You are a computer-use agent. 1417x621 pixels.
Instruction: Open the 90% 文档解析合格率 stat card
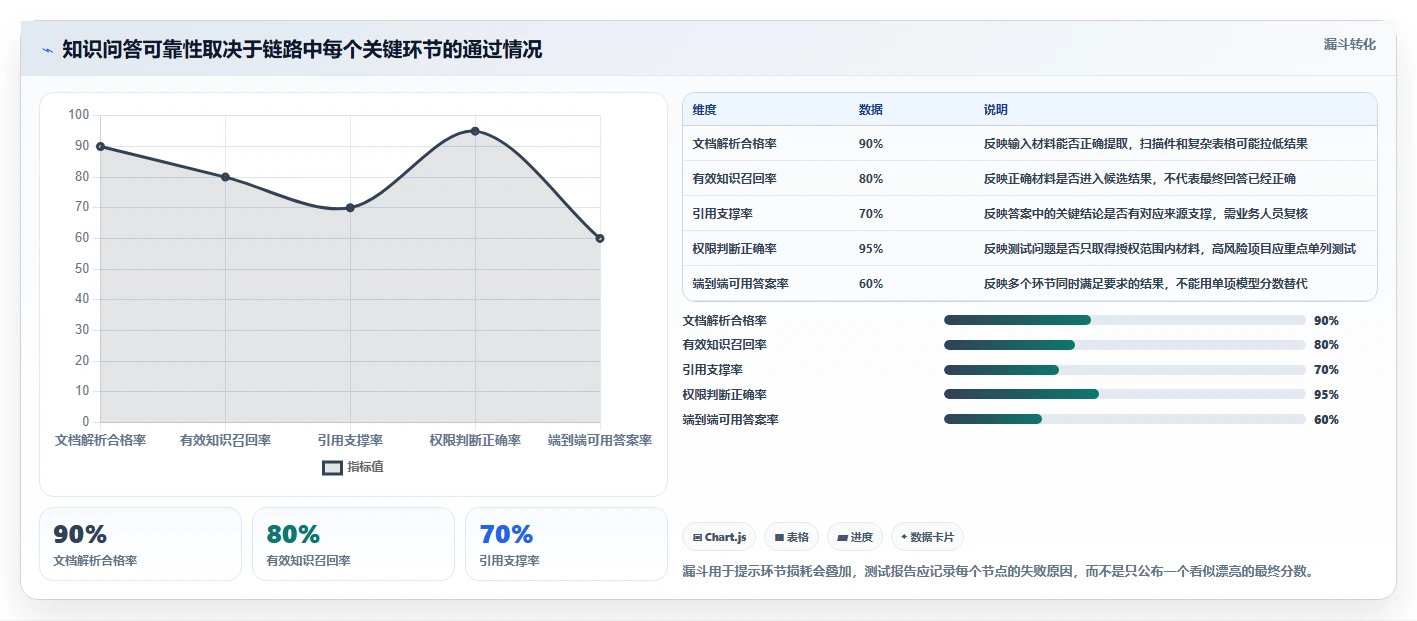coord(141,544)
